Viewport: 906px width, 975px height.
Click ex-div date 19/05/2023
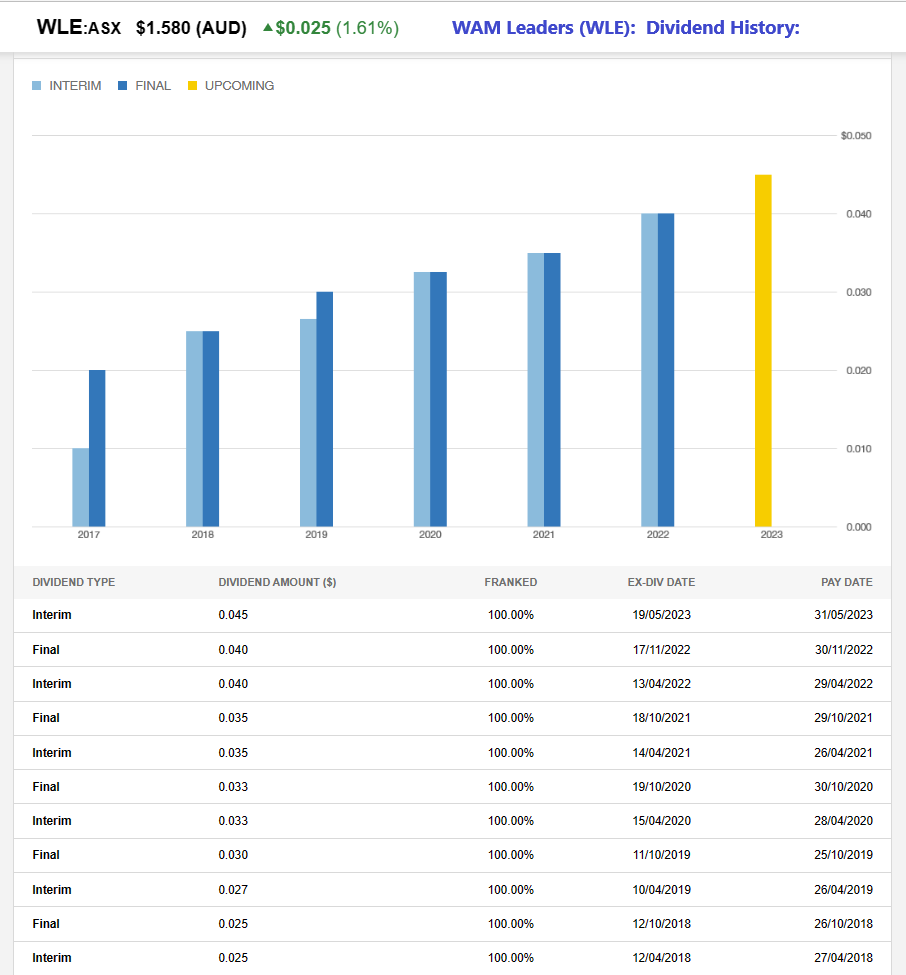click(662, 615)
